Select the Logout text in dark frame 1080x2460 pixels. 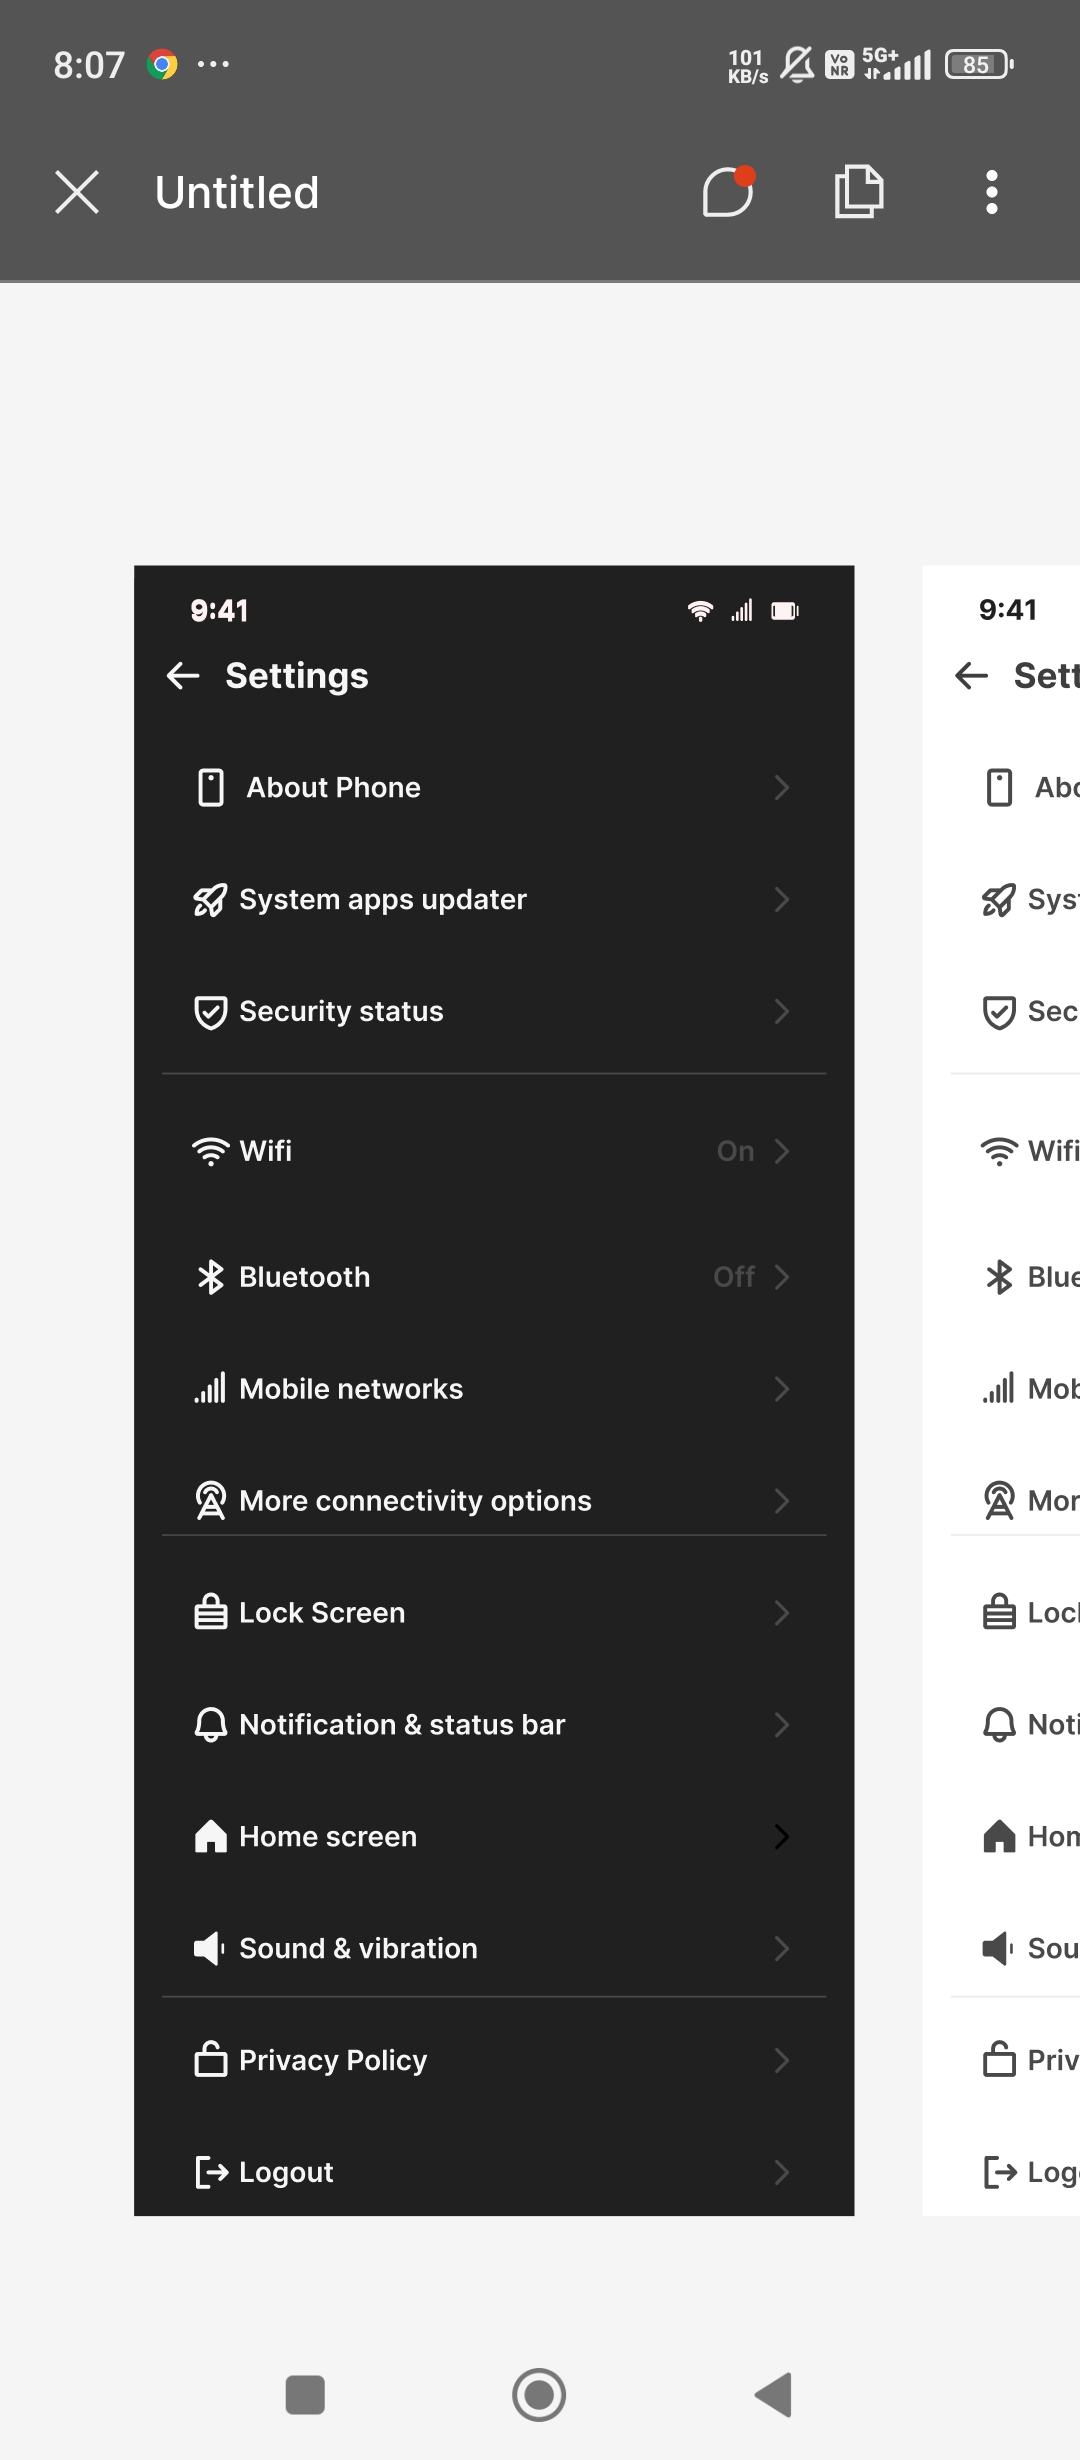pyautogui.click(x=286, y=2172)
